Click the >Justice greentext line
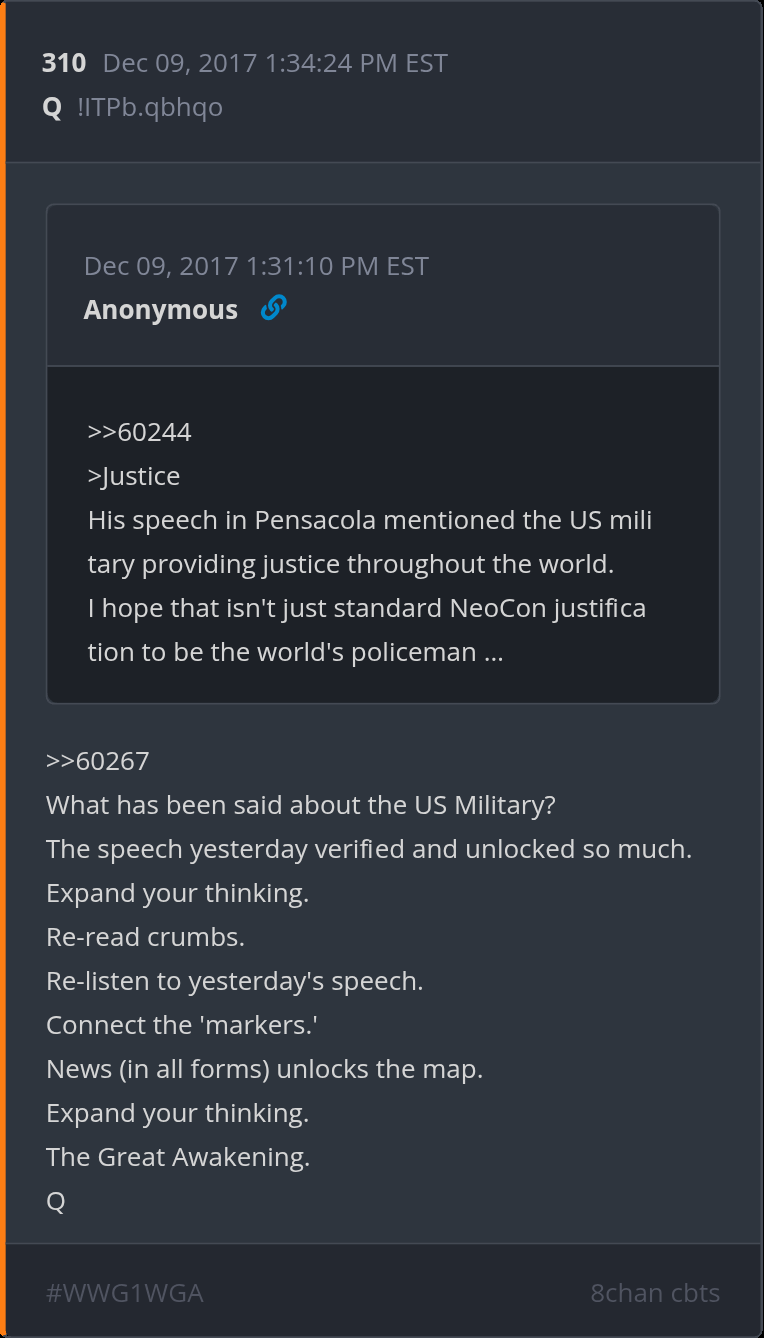This screenshot has height=1338, width=764. click(x=134, y=476)
